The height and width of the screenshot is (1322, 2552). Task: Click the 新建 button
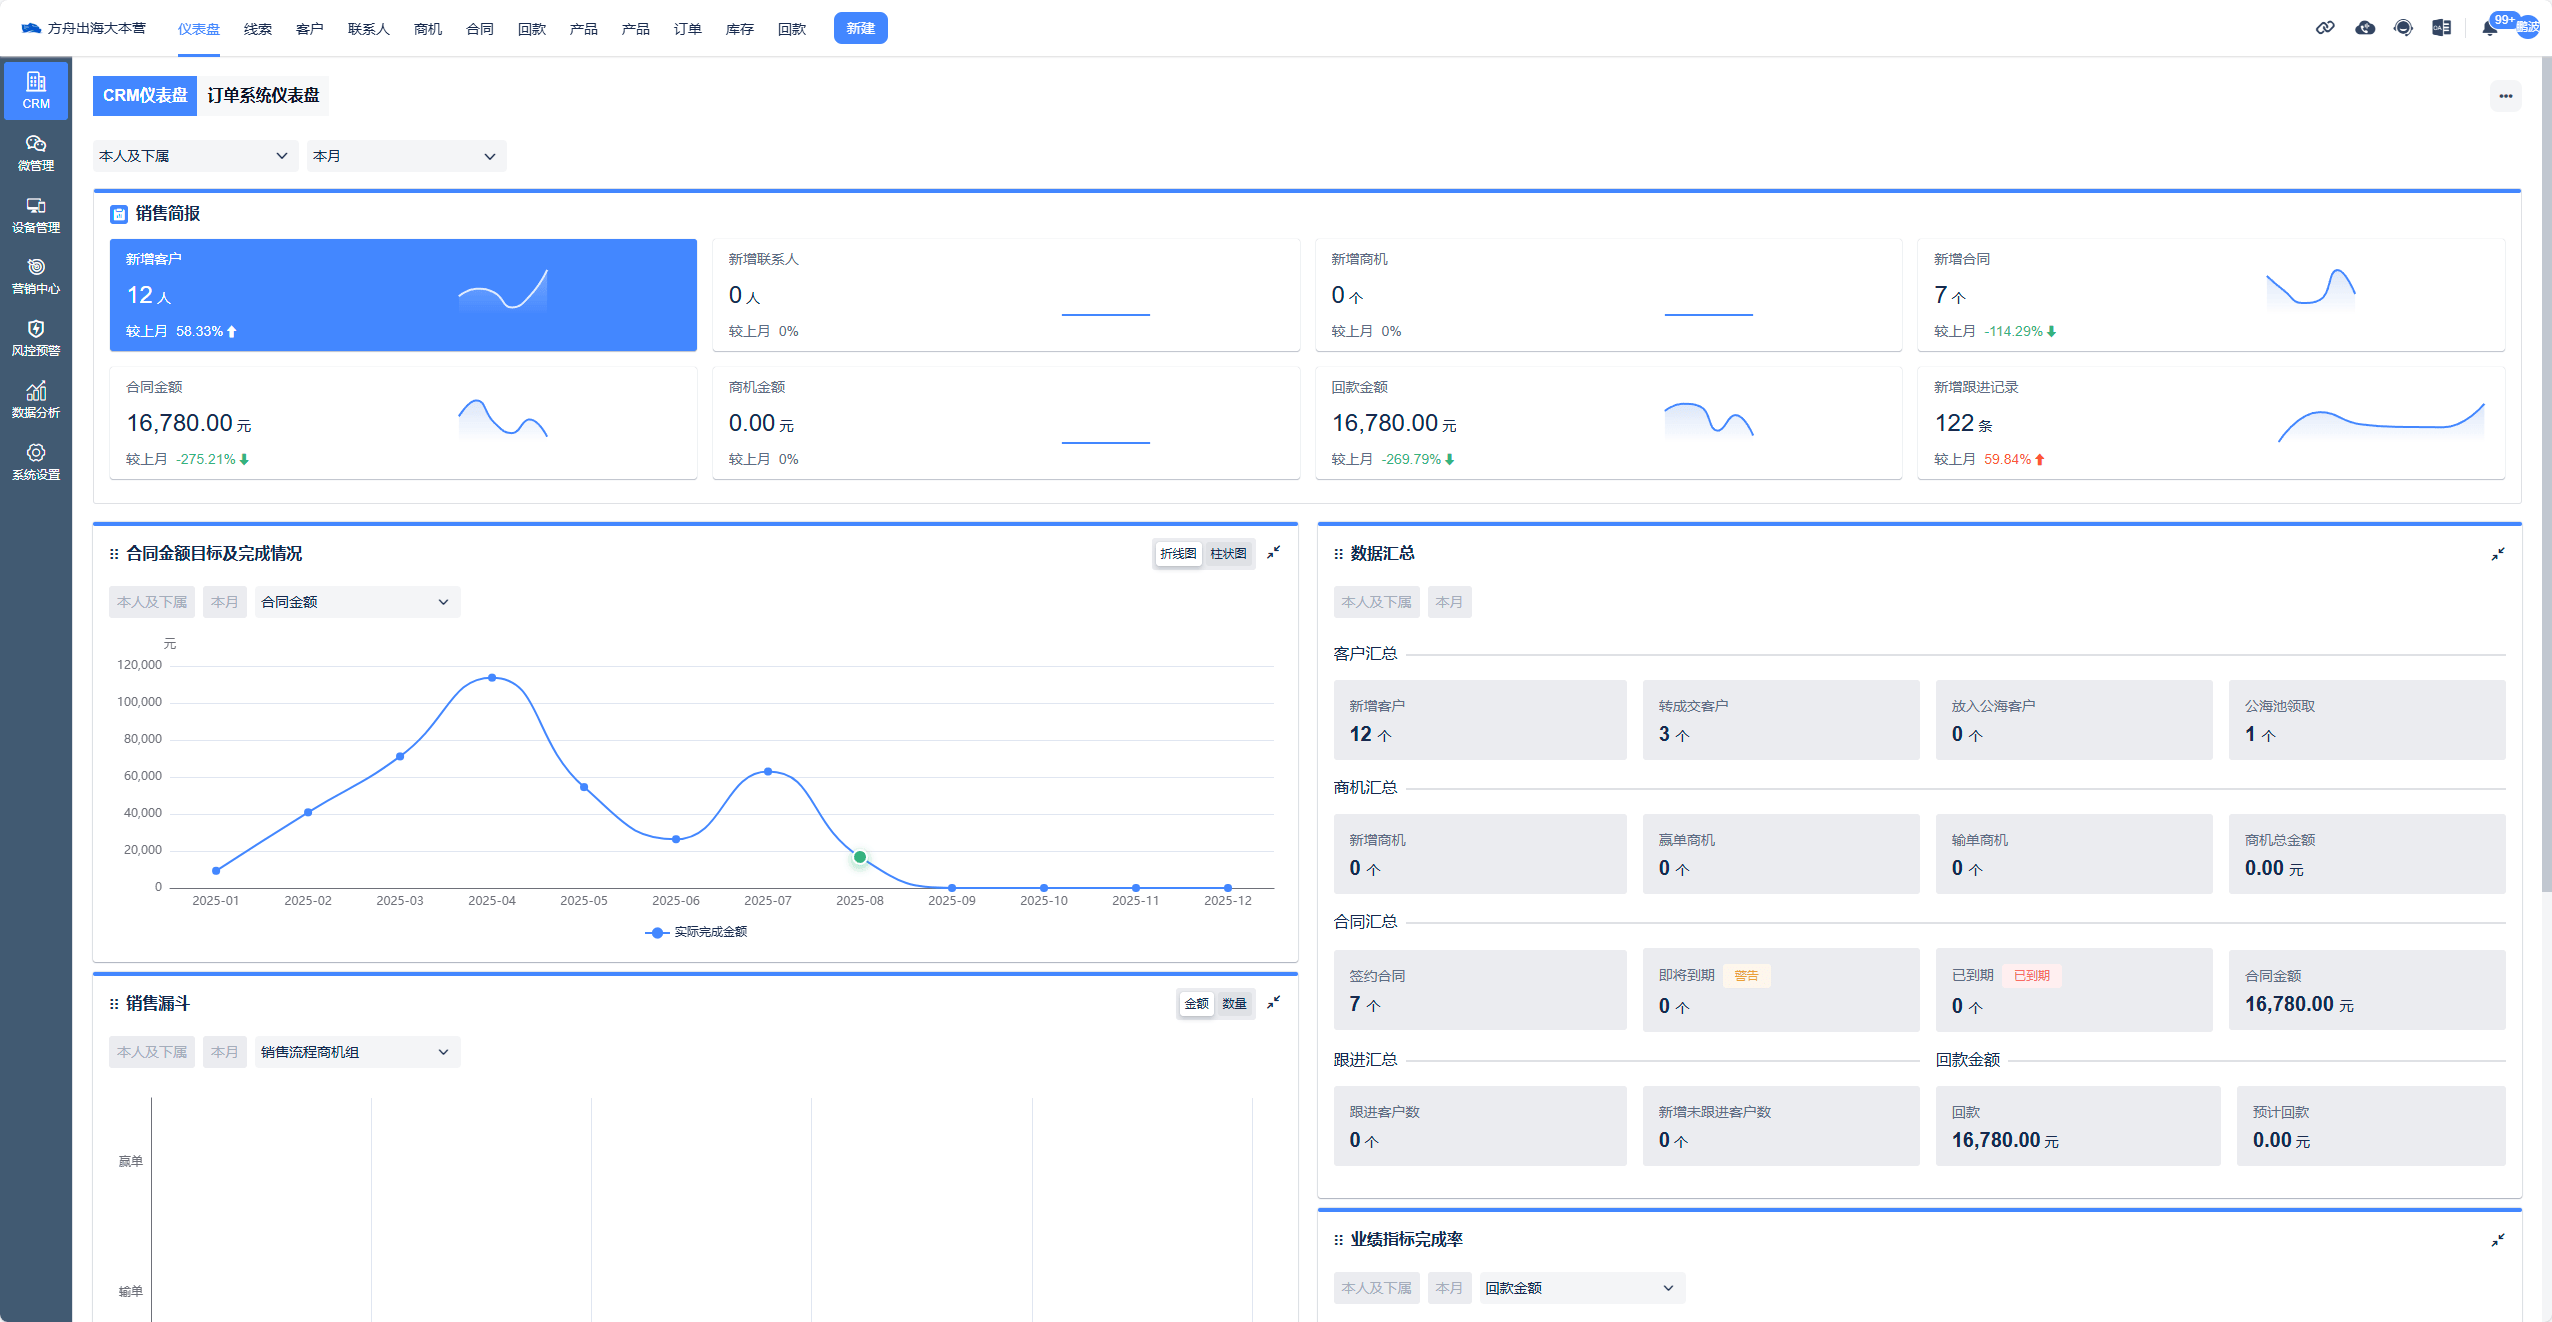click(x=860, y=28)
